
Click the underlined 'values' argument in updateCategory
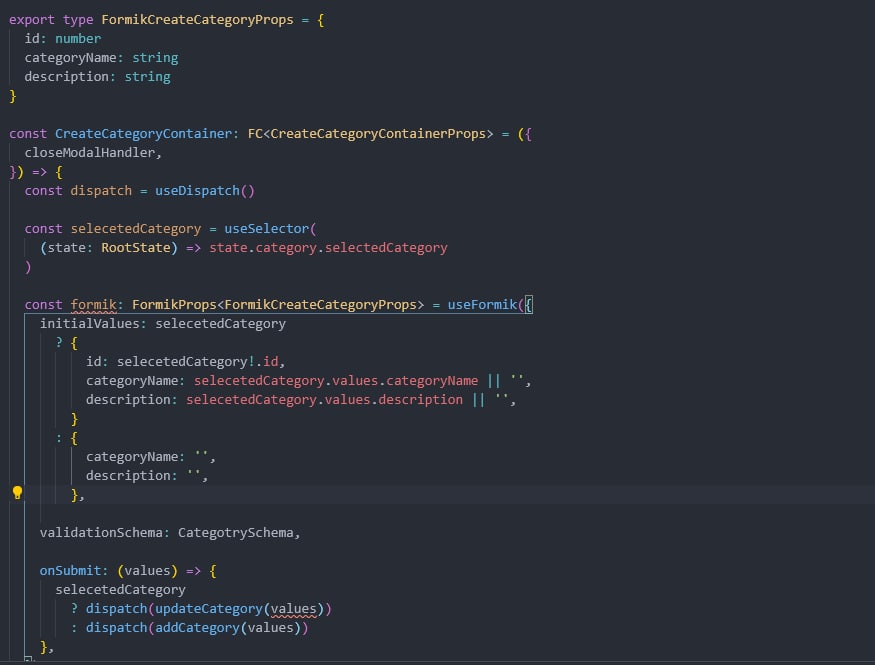294,609
